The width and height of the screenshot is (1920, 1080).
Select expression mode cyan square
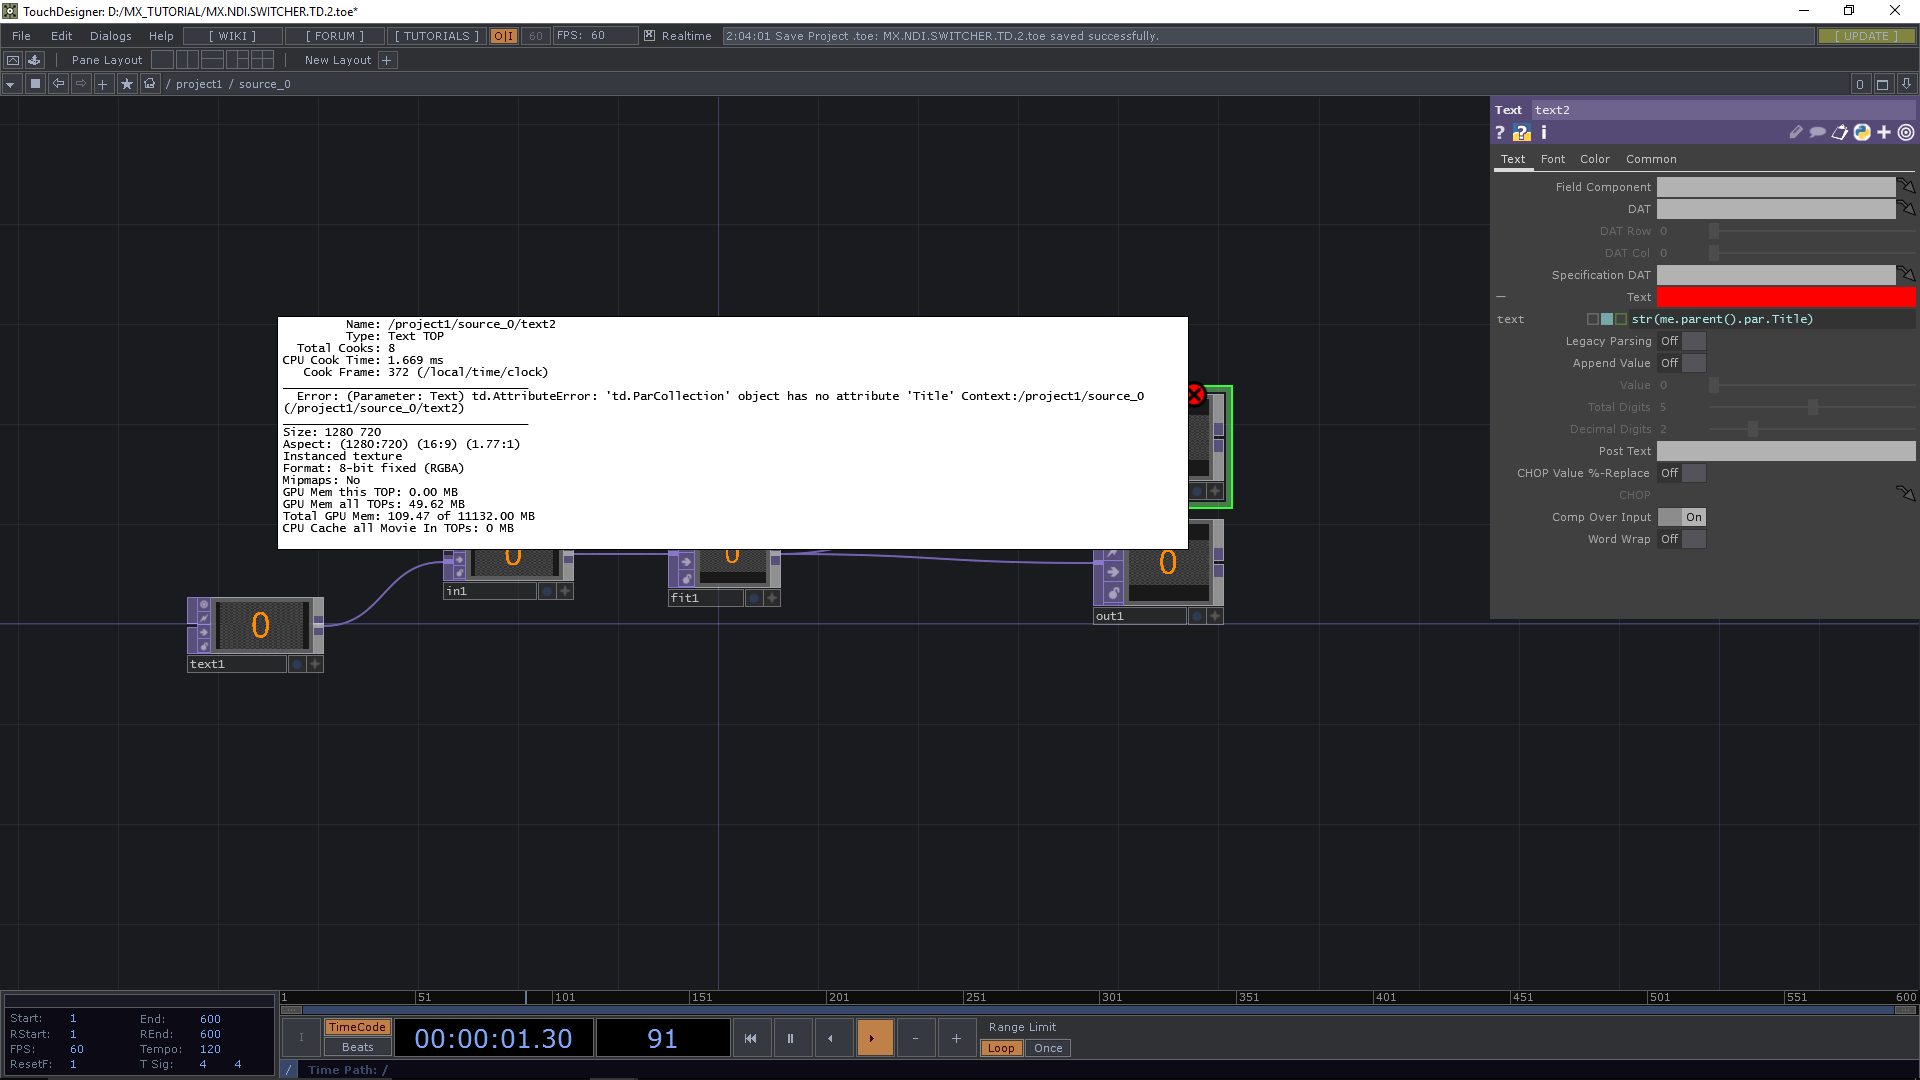[1607, 319]
